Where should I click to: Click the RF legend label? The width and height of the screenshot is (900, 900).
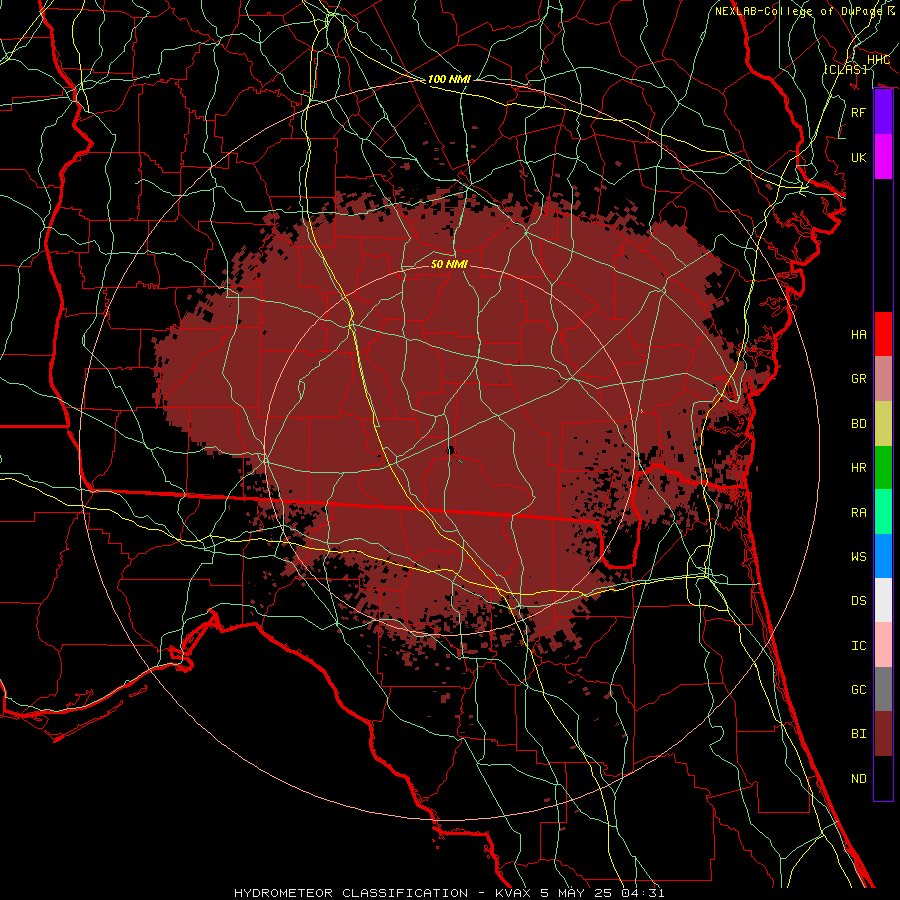pos(859,112)
